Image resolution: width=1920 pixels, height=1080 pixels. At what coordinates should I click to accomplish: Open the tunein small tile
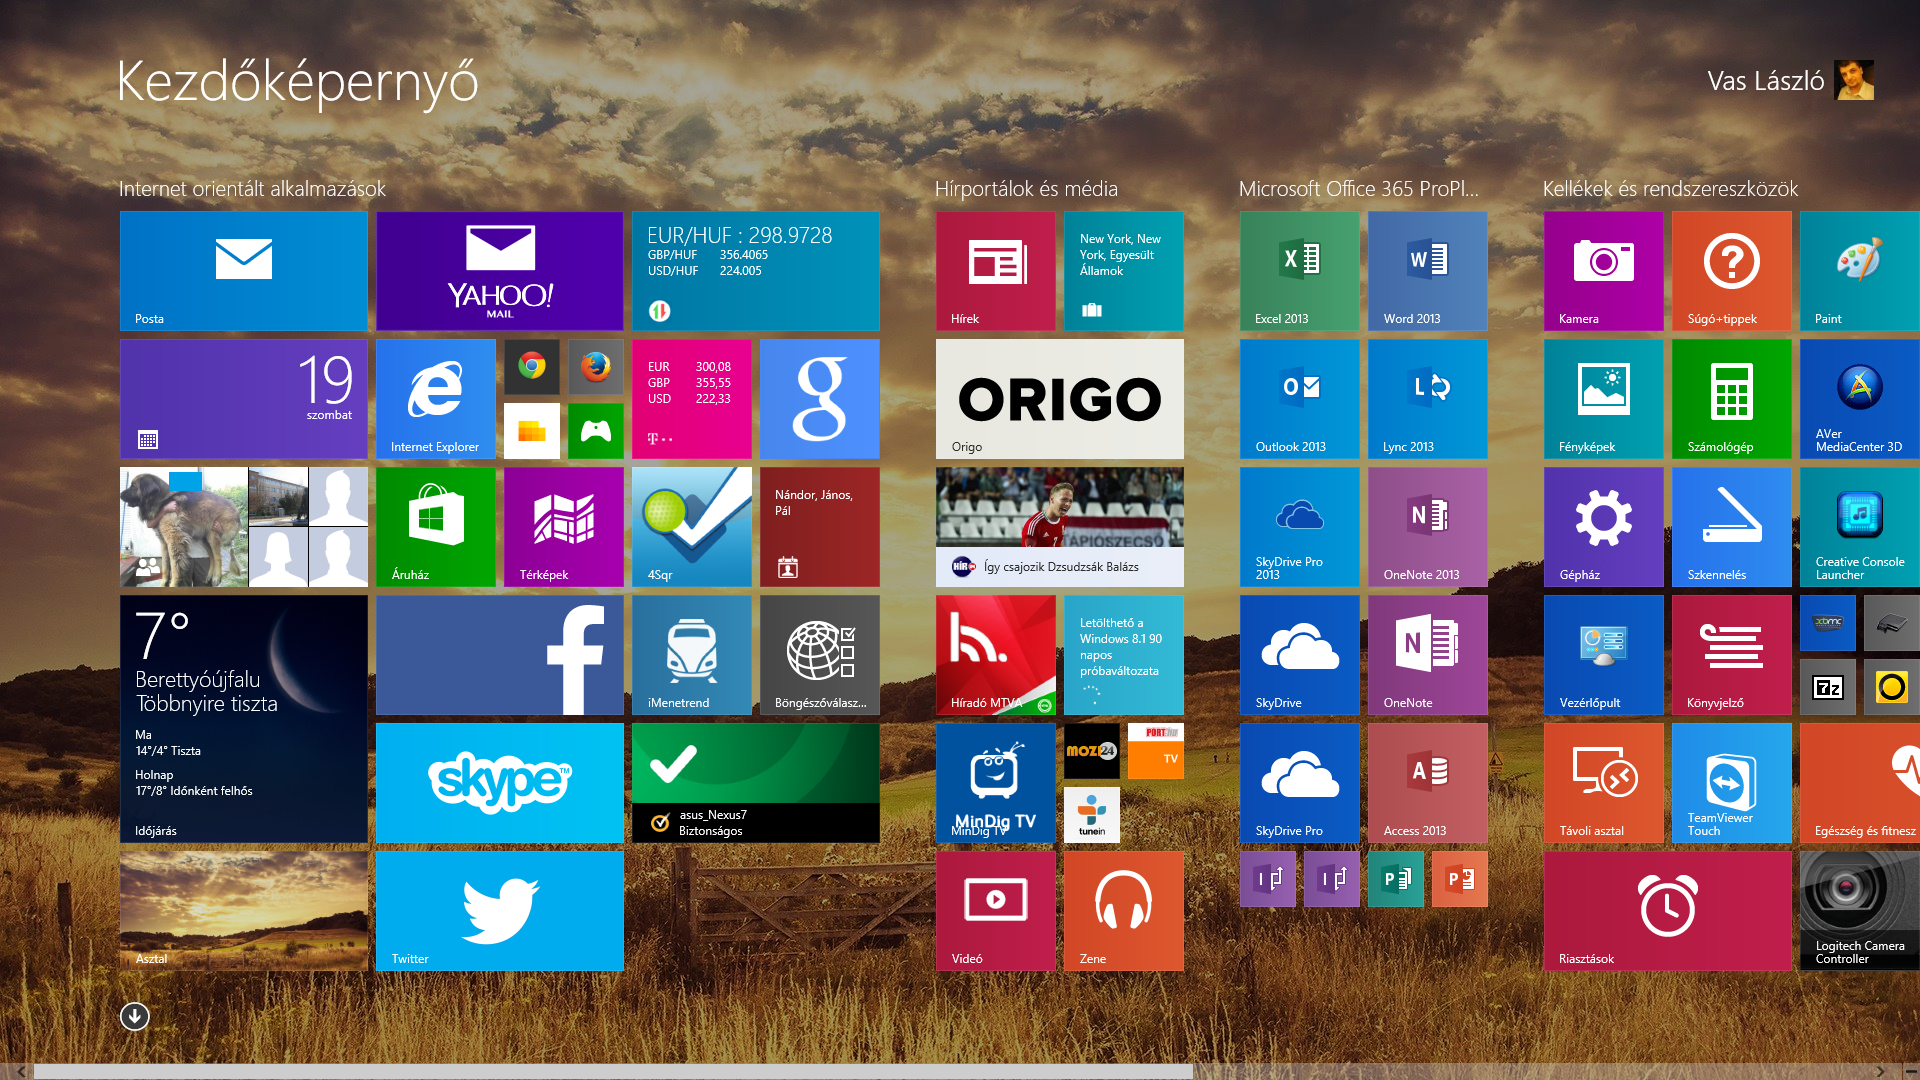coord(1092,815)
